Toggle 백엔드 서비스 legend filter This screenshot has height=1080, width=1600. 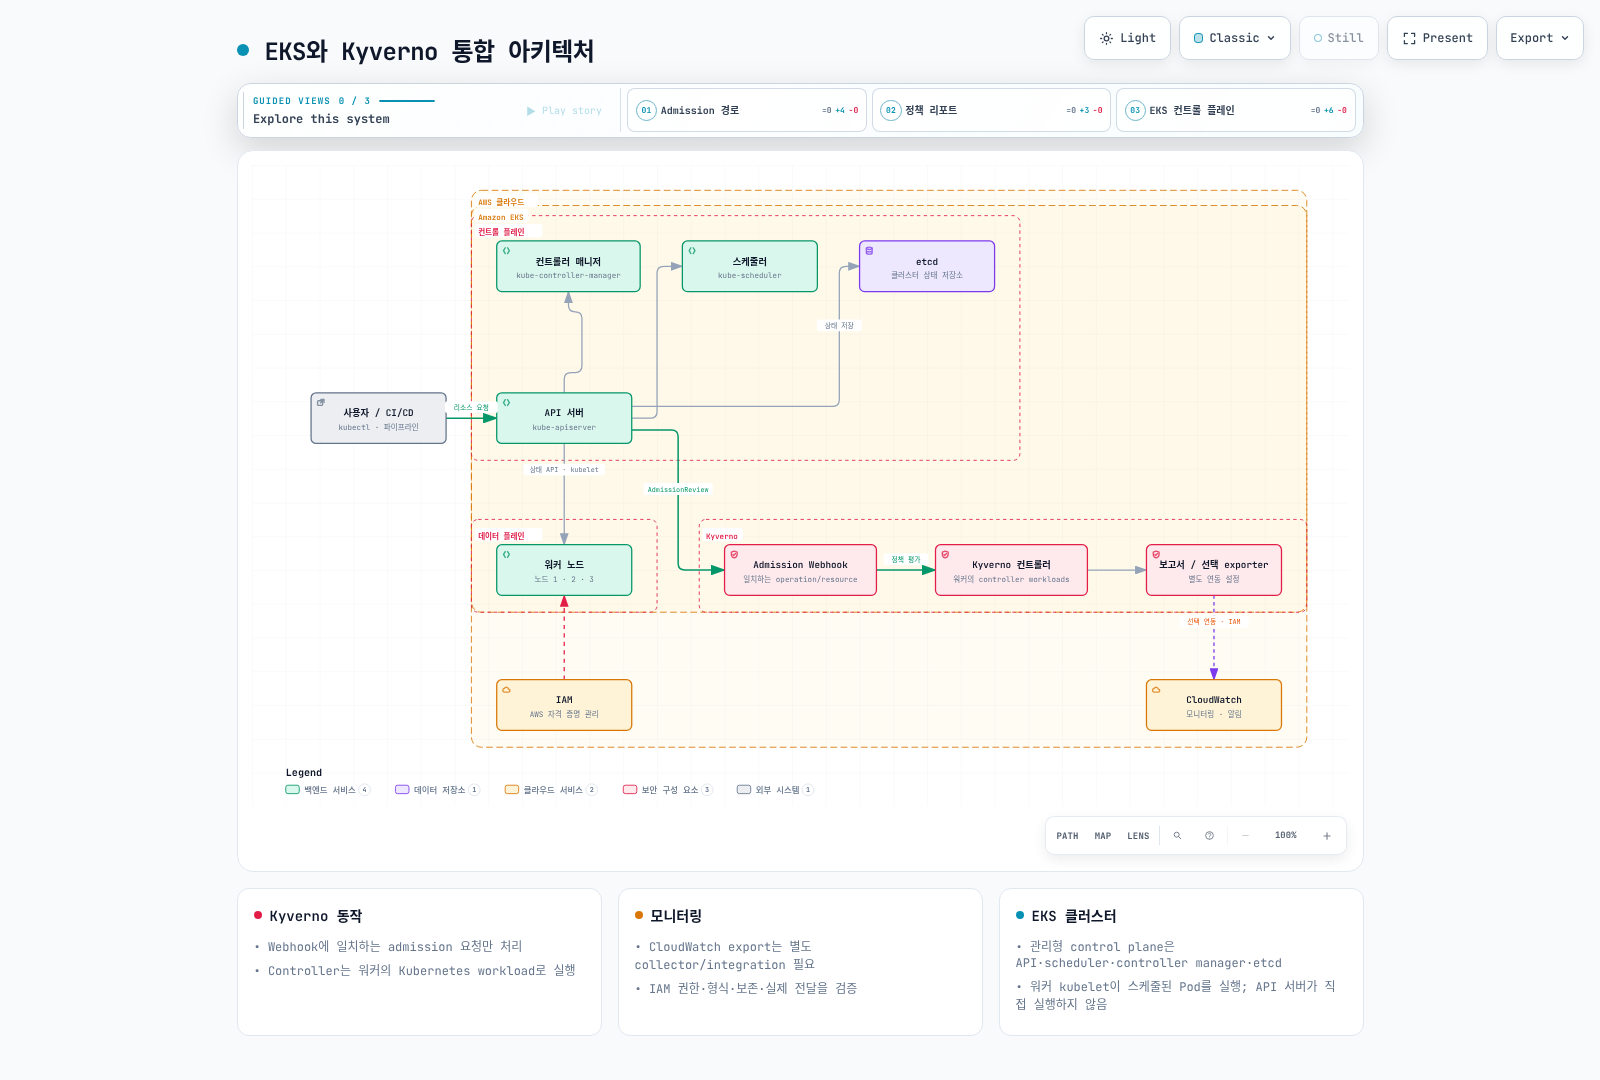coord(327,790)
